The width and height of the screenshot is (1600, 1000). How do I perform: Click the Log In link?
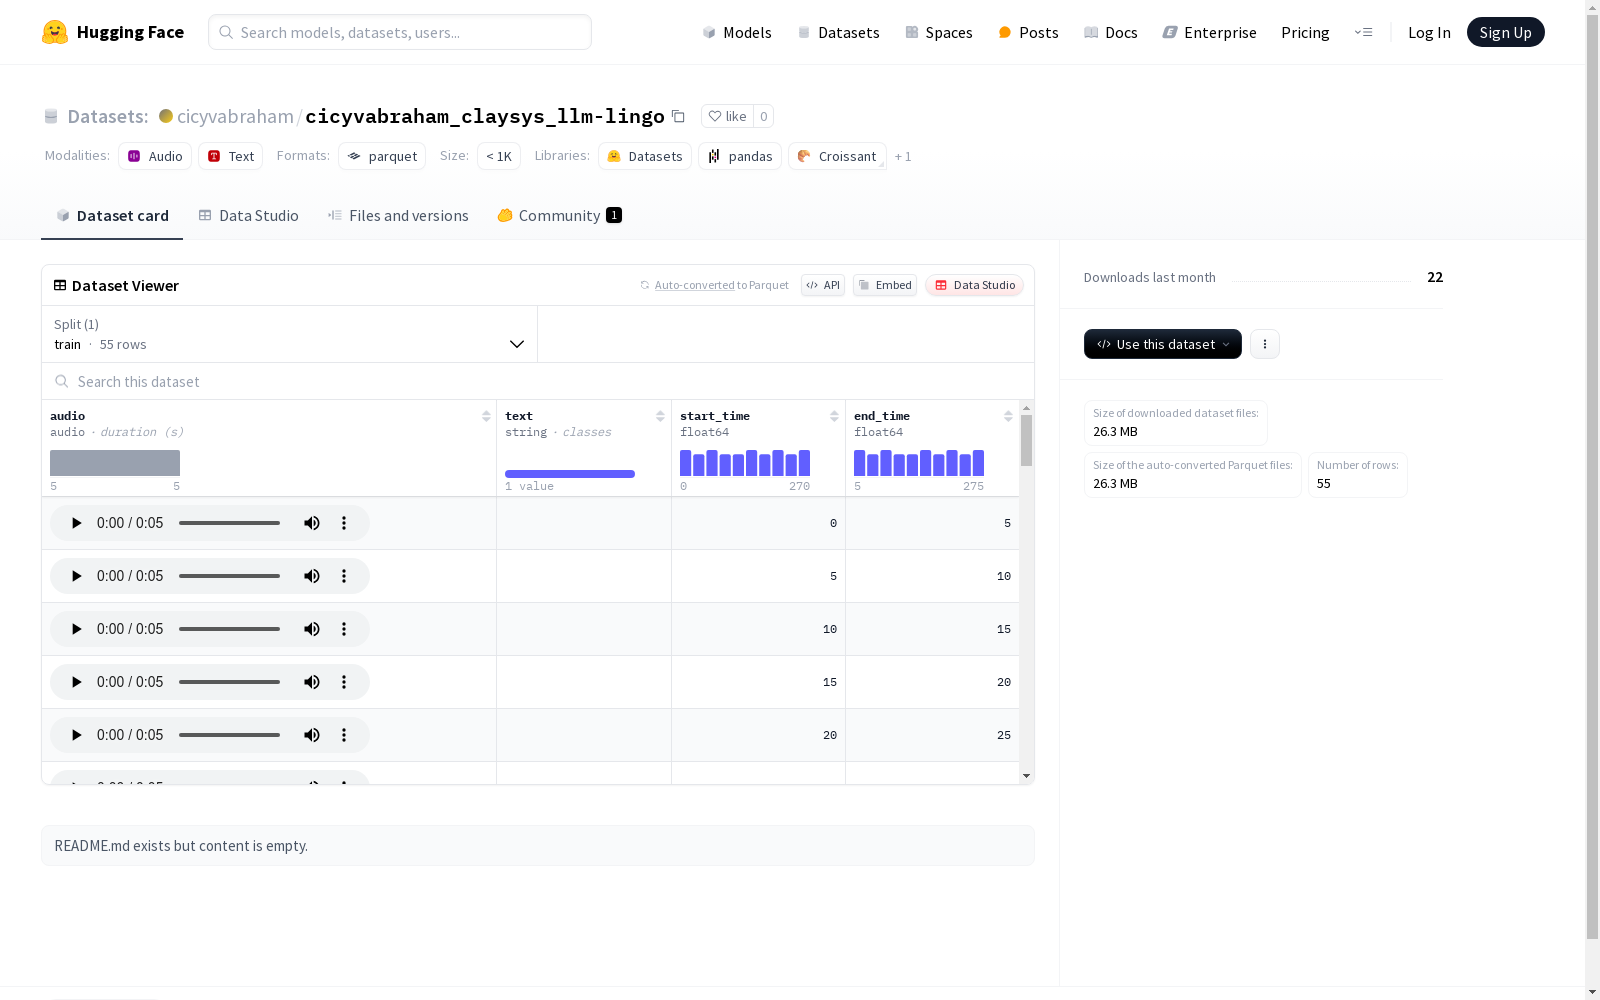coord(1429,32)
